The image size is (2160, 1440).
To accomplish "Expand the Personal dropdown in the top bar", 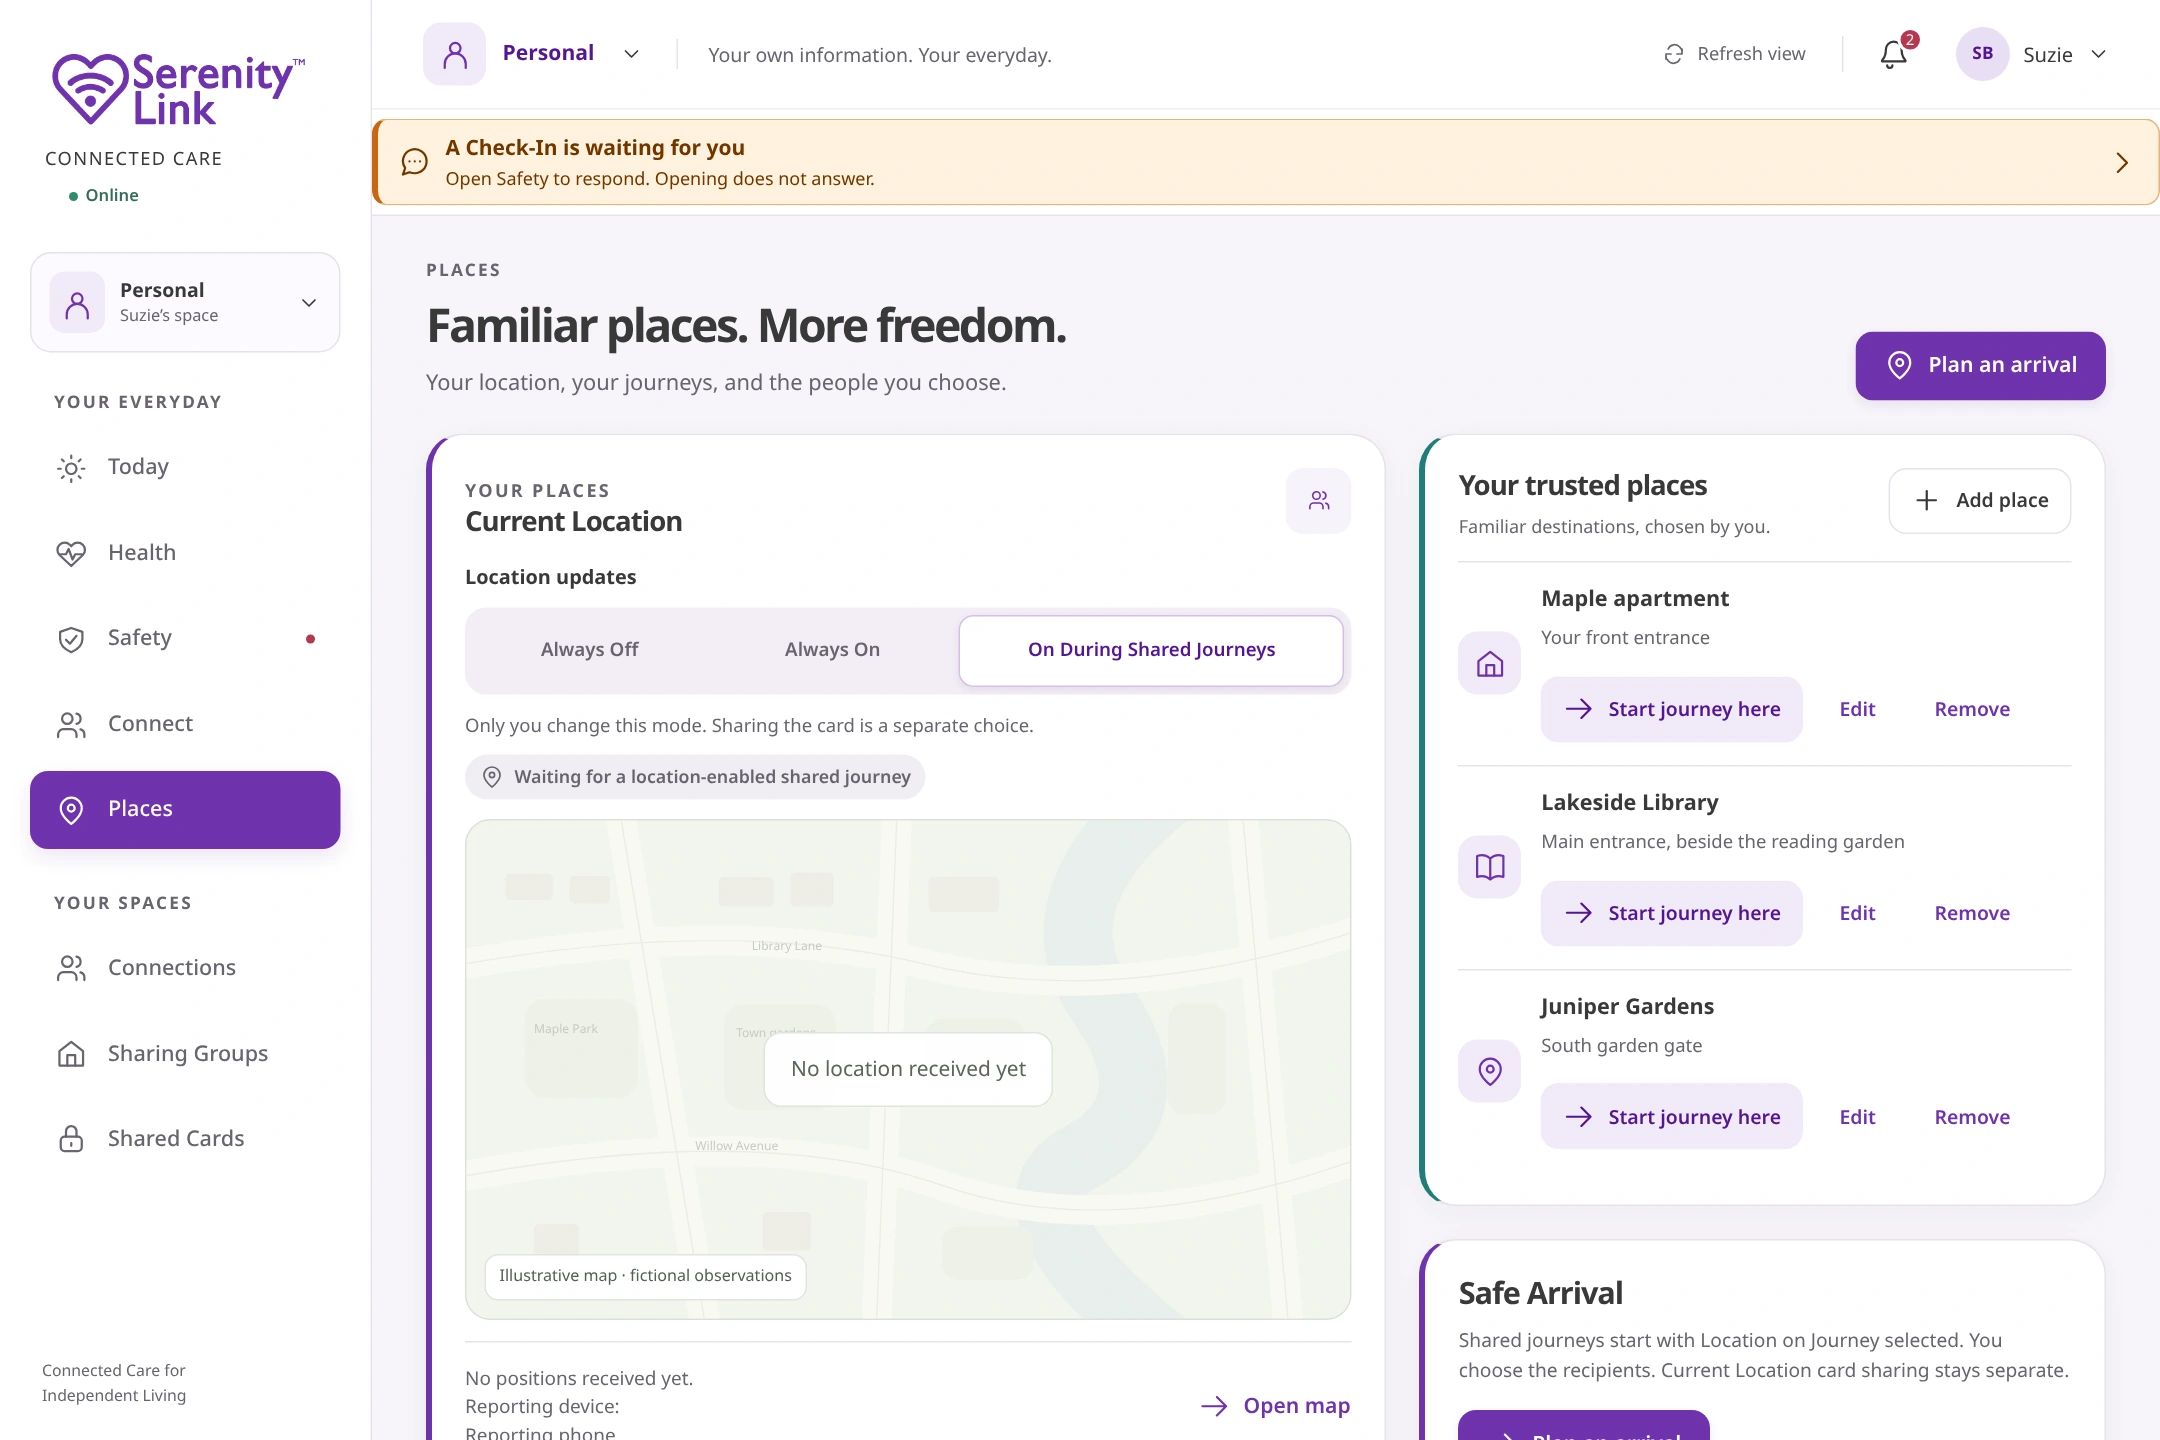I will 631,54.
